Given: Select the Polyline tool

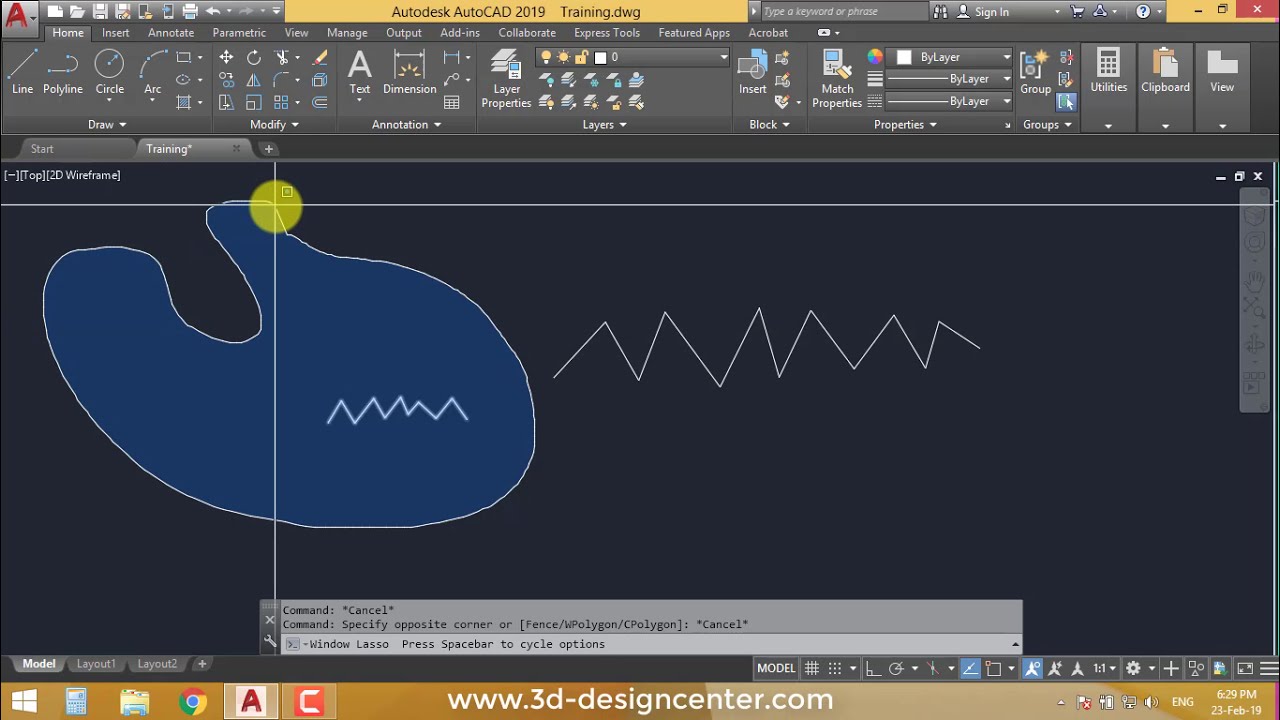Looking at the screenshot, I should coord(62,72).
